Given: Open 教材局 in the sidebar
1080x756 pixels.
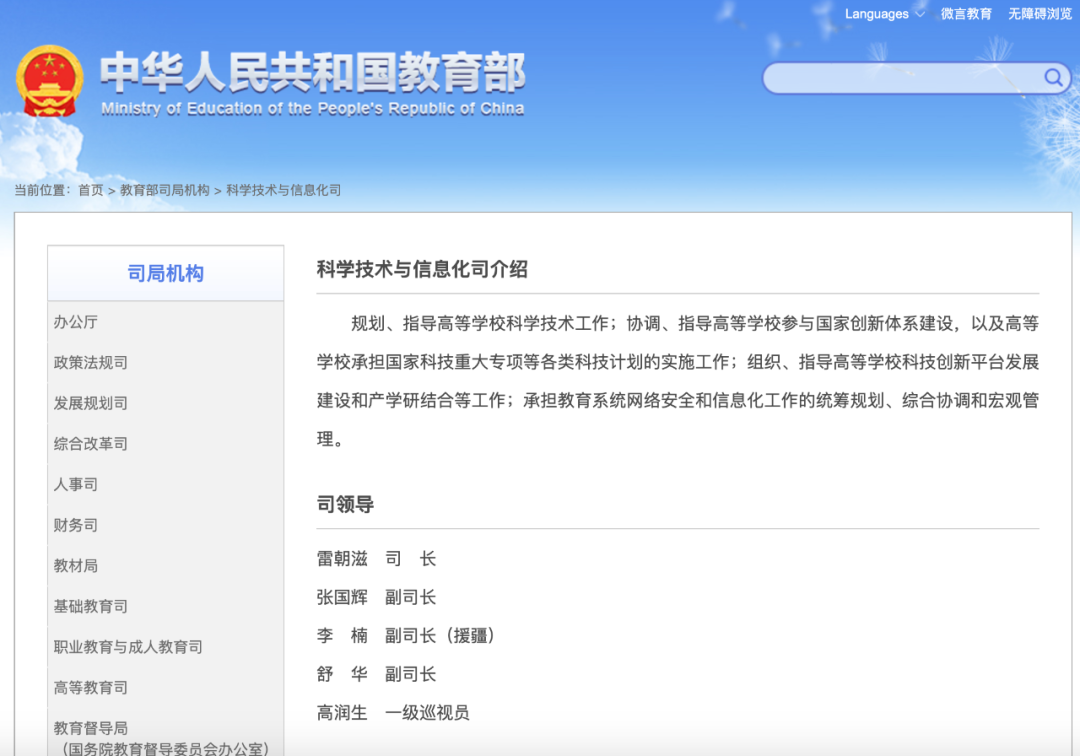Looking at the screenshot, I should [76, 565].
